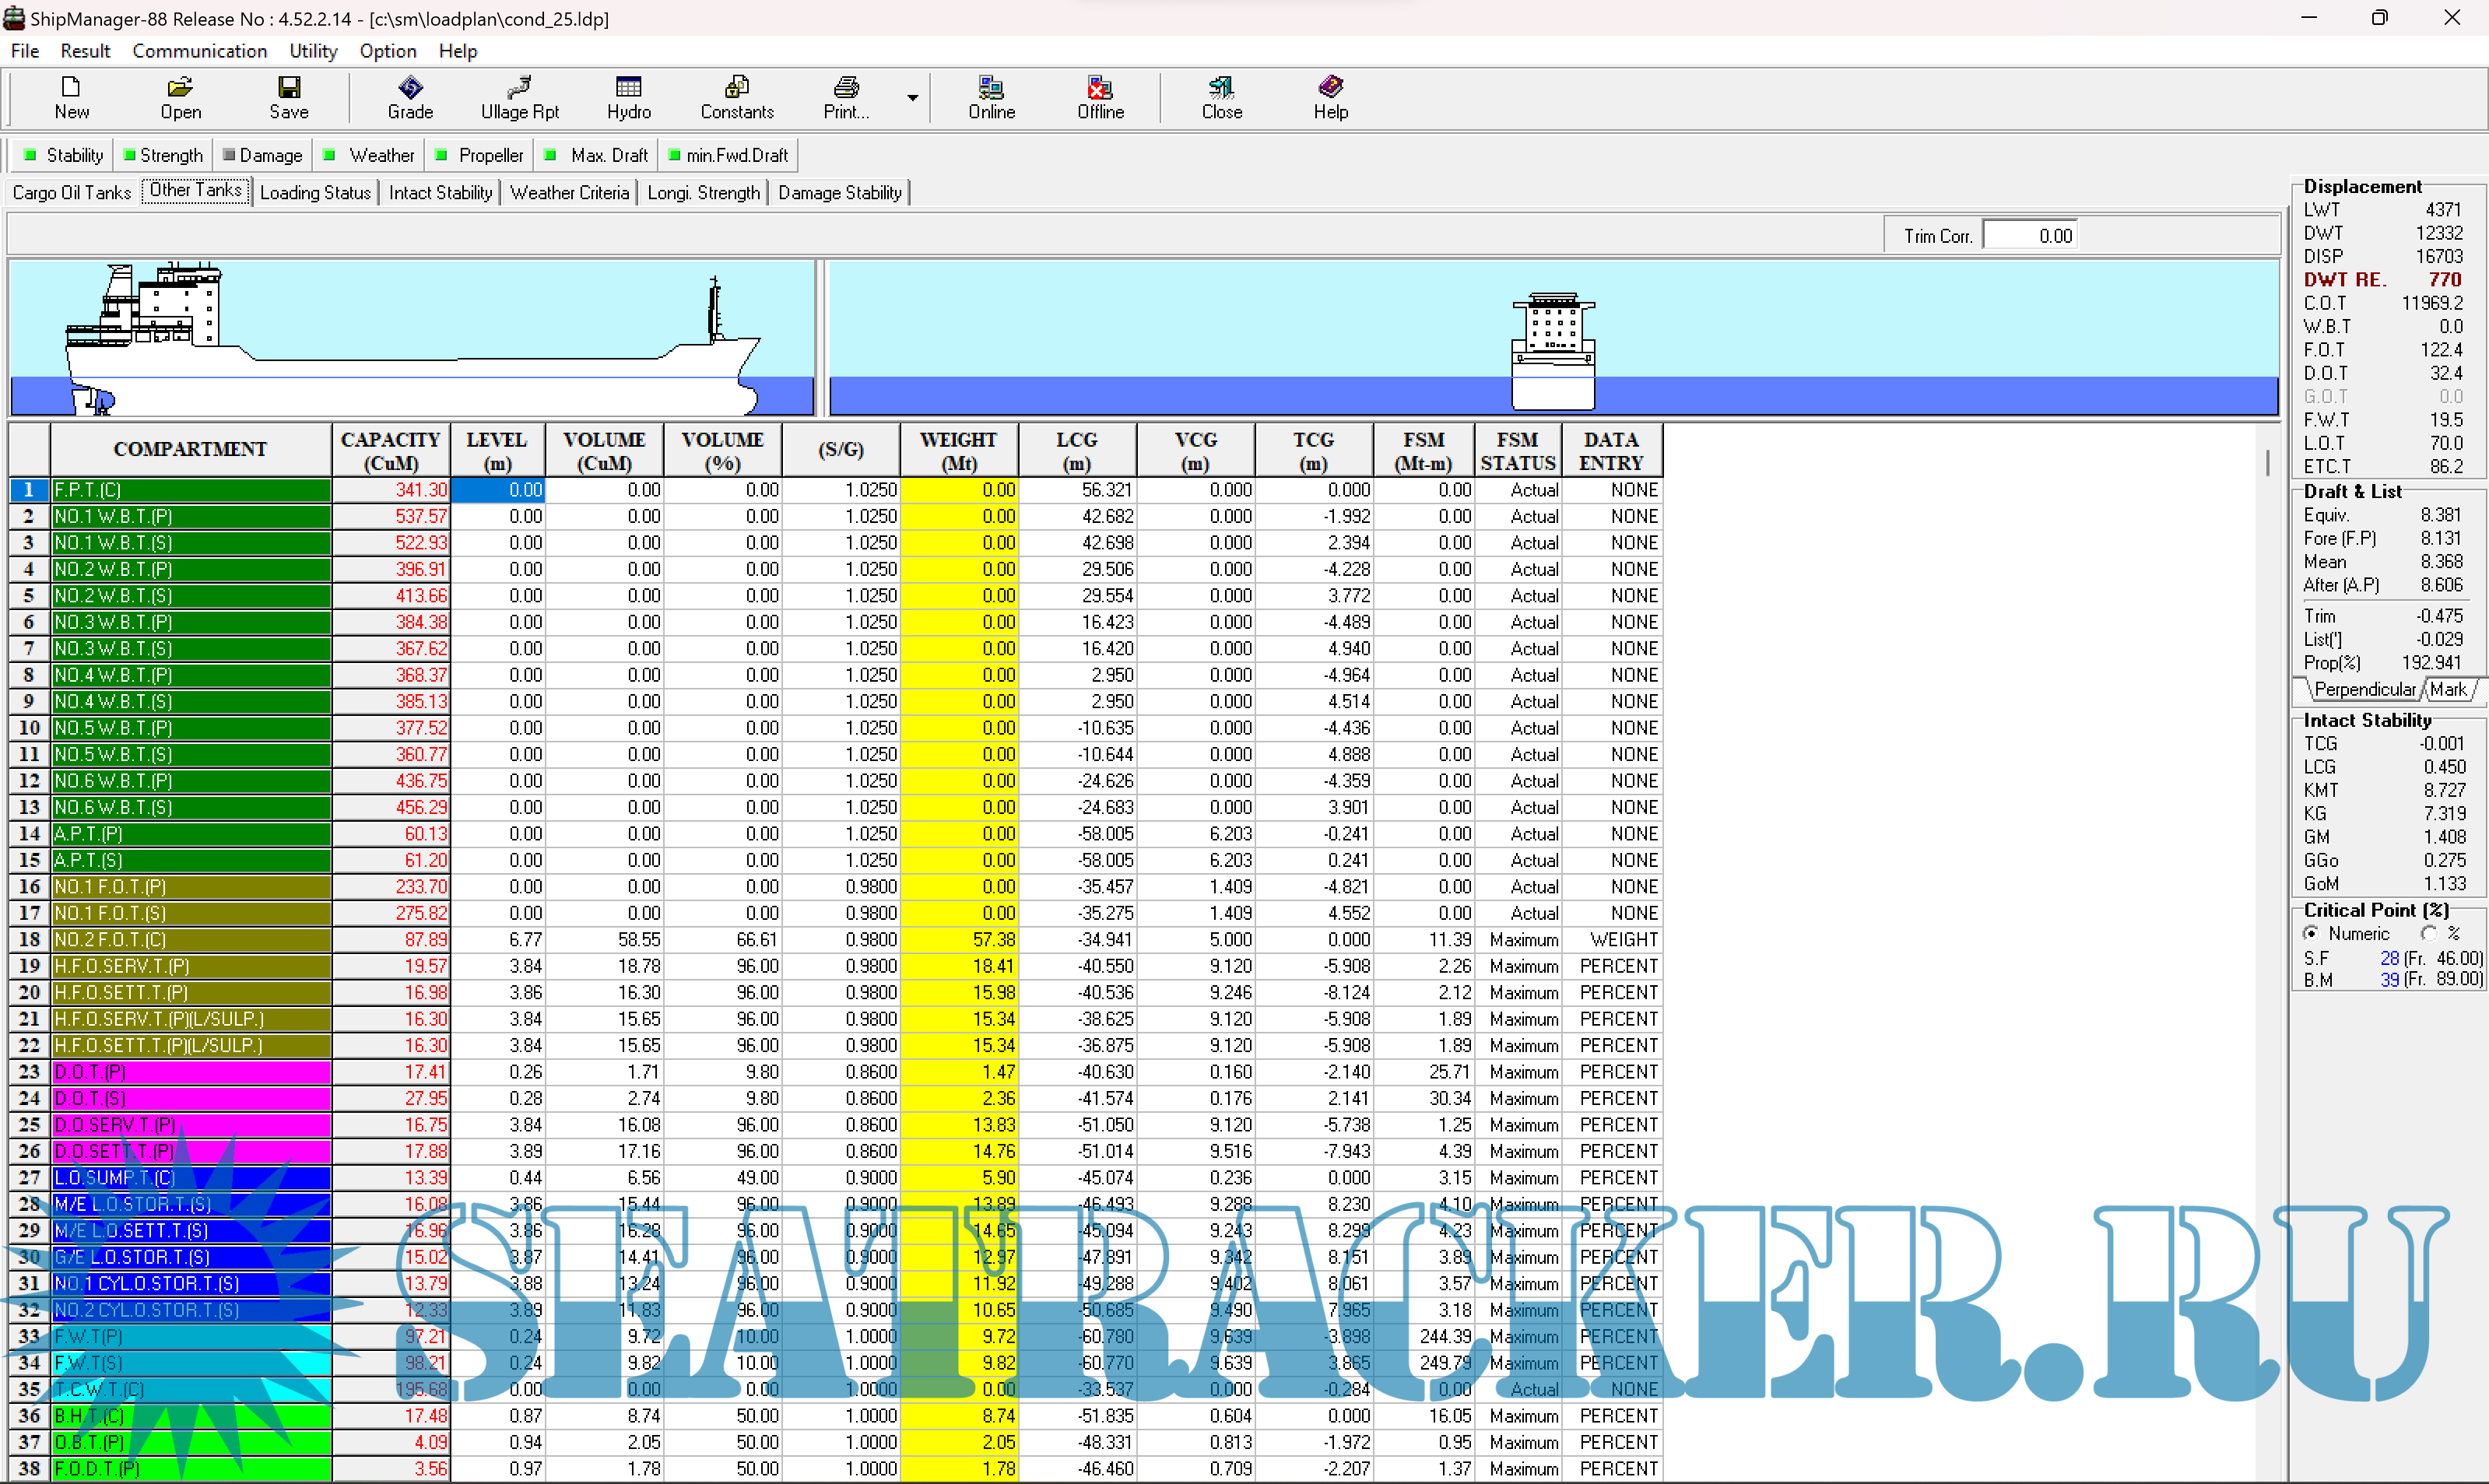
Task: Select the Numeric radio button under Critical Point
Action: (x=2311, y=933)
